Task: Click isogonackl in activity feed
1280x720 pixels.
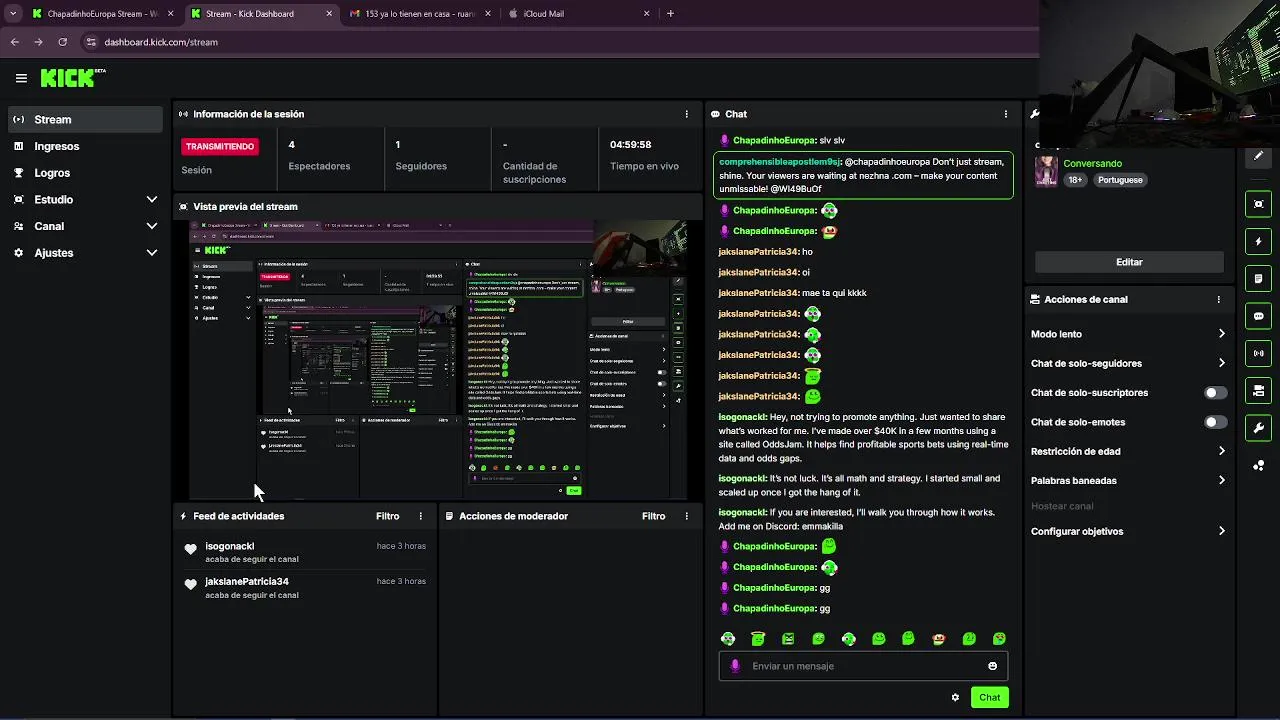Action: 230,546
